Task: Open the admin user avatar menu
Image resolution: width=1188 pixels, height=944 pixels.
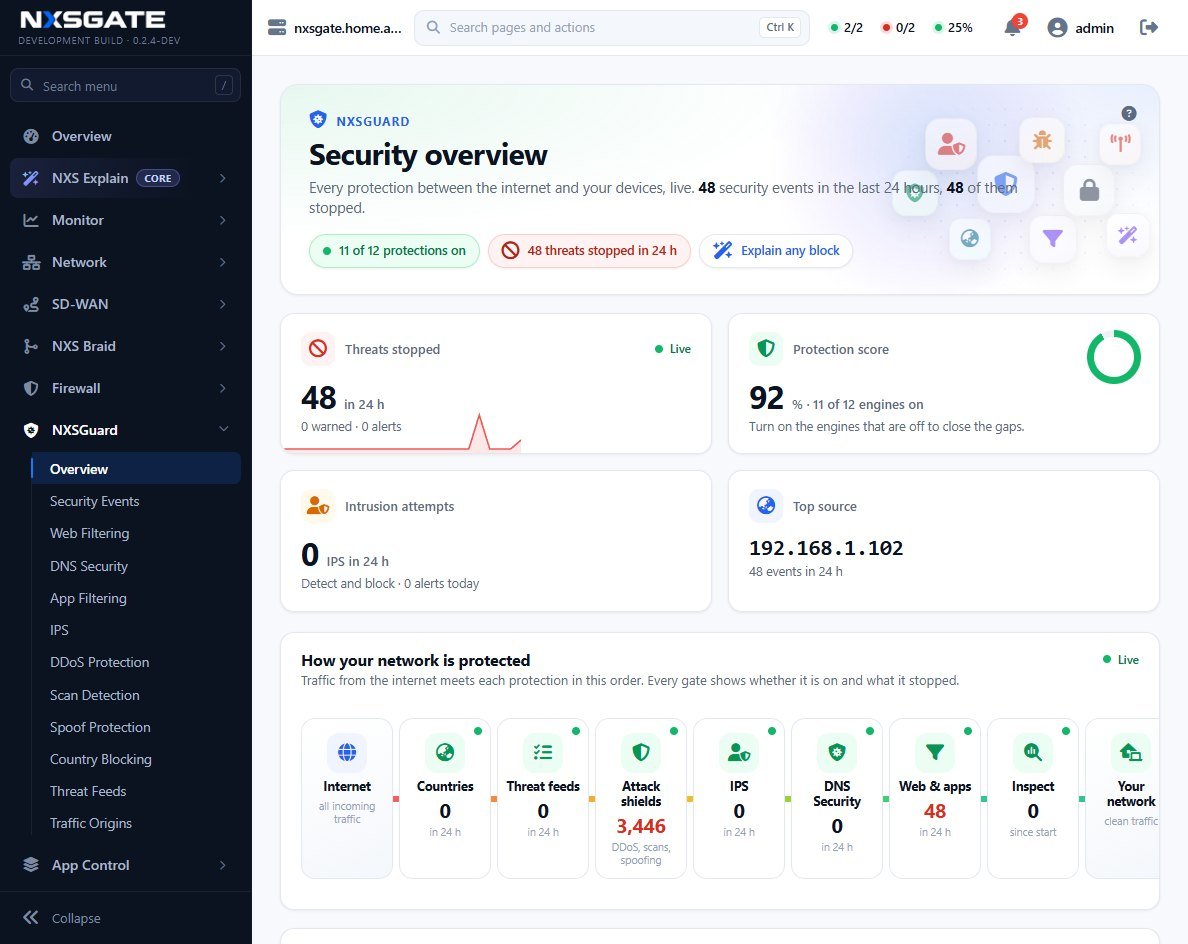Action: 1057,28
